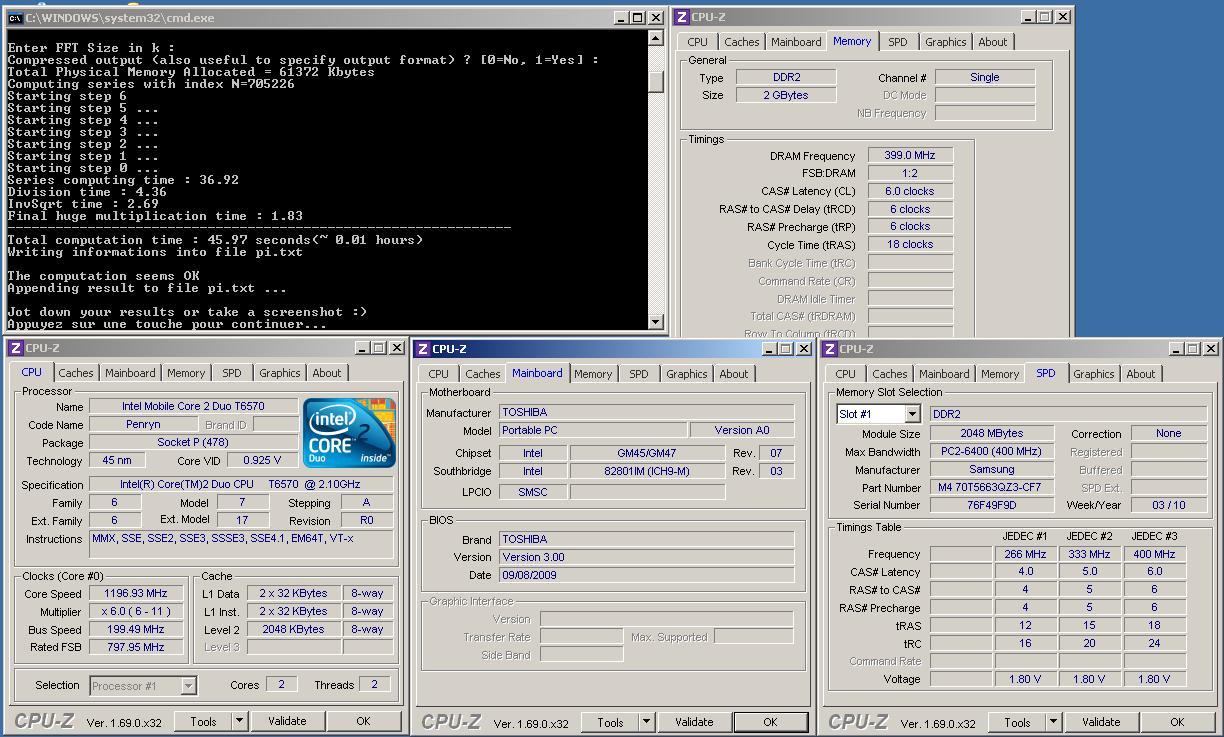1224x737 pixels.
Task: Click Tools button in CPU window
Action: click(x=203, y=720)
